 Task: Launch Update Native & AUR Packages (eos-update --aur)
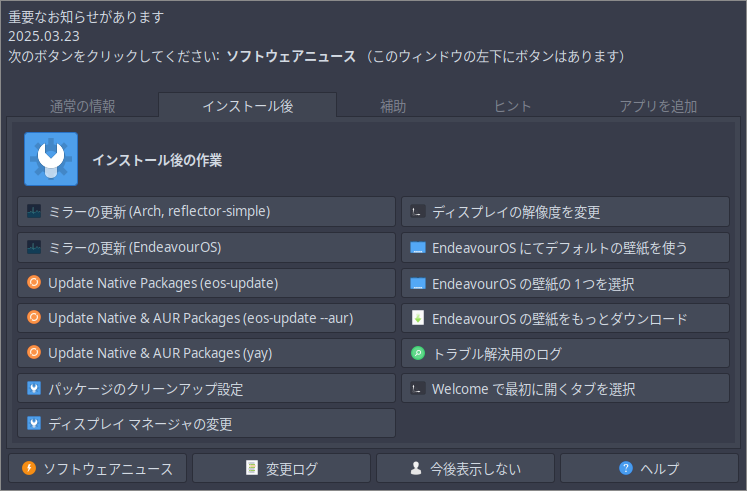(x=206, y=318)
